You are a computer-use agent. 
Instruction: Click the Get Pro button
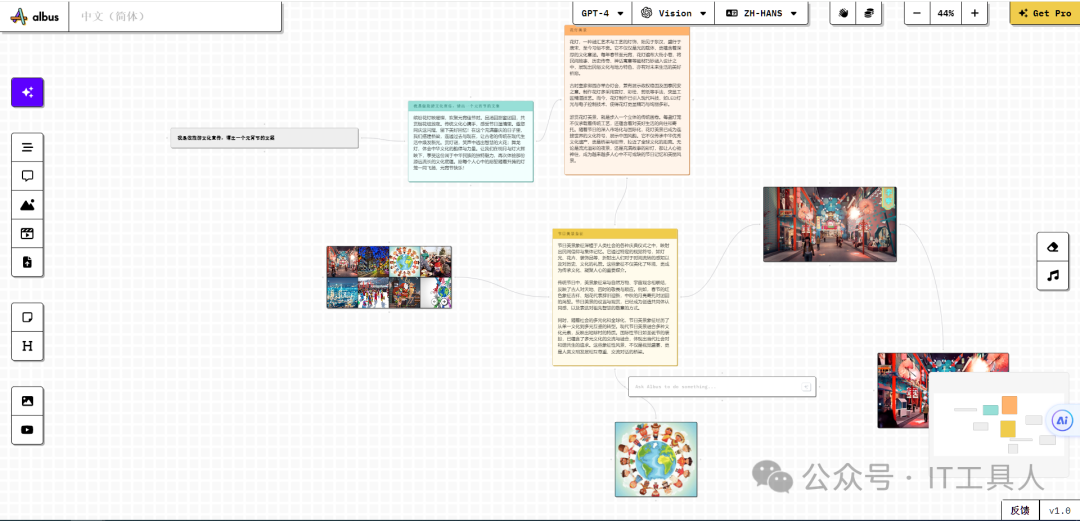point(1044,13)
